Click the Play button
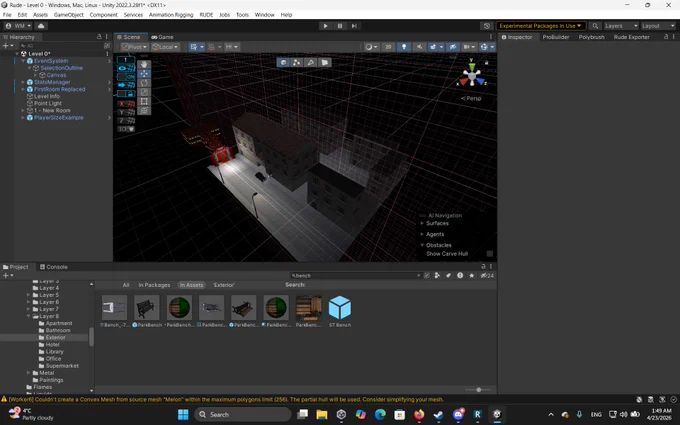Screen dimensions: 680x425 click(325, 26)
